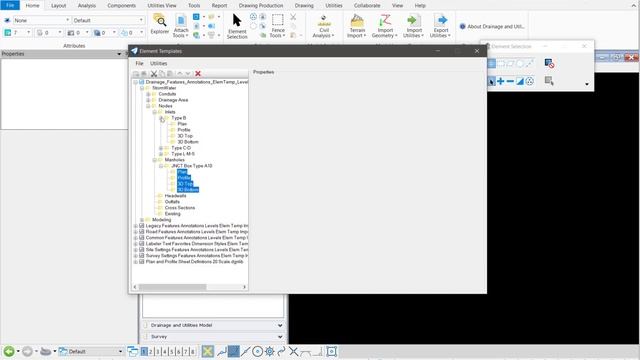Select the gear-shaped snap icon in bottom toolbar
640x360 pixels.
(269, 351)
